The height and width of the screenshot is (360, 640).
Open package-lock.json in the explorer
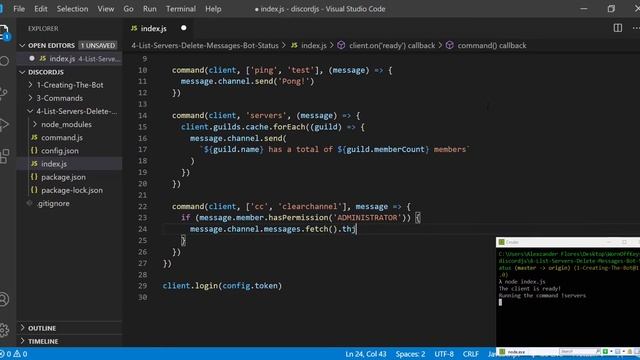[x=72, y=190]
